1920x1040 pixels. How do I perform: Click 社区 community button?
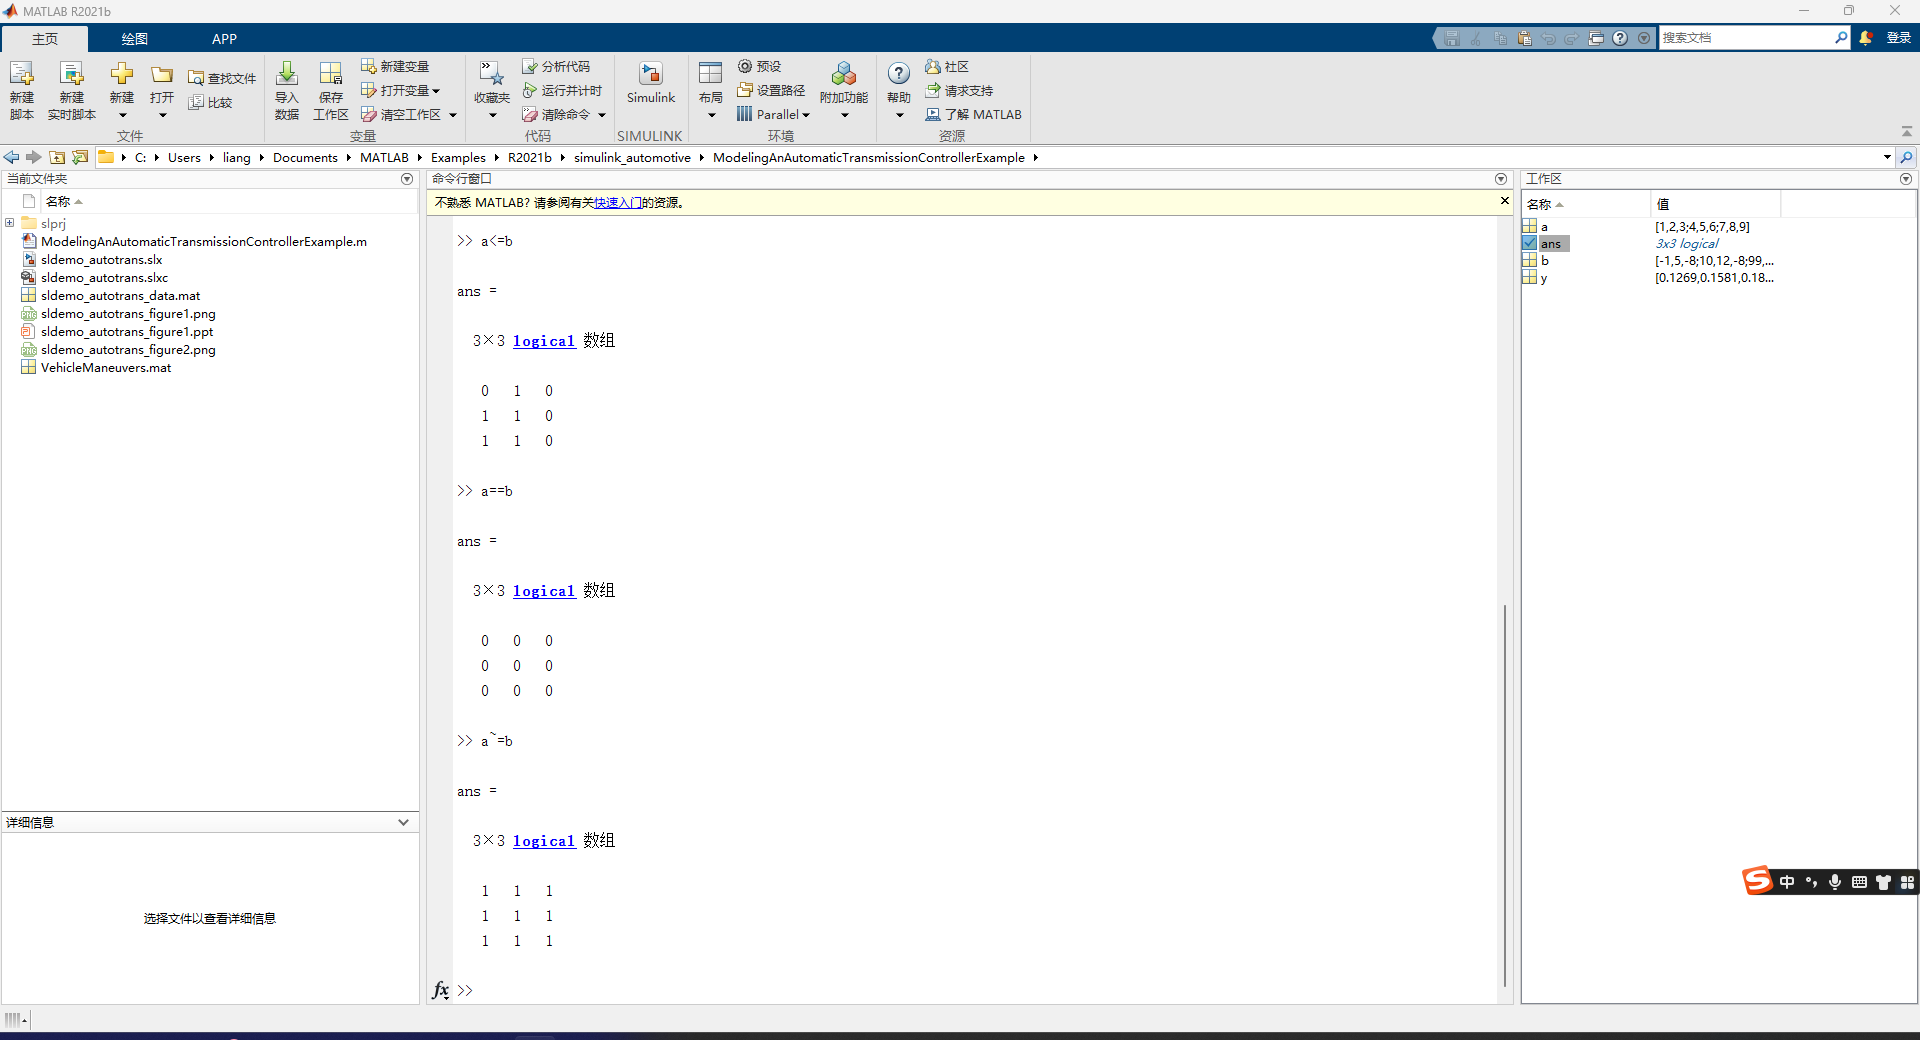point(947,66)
